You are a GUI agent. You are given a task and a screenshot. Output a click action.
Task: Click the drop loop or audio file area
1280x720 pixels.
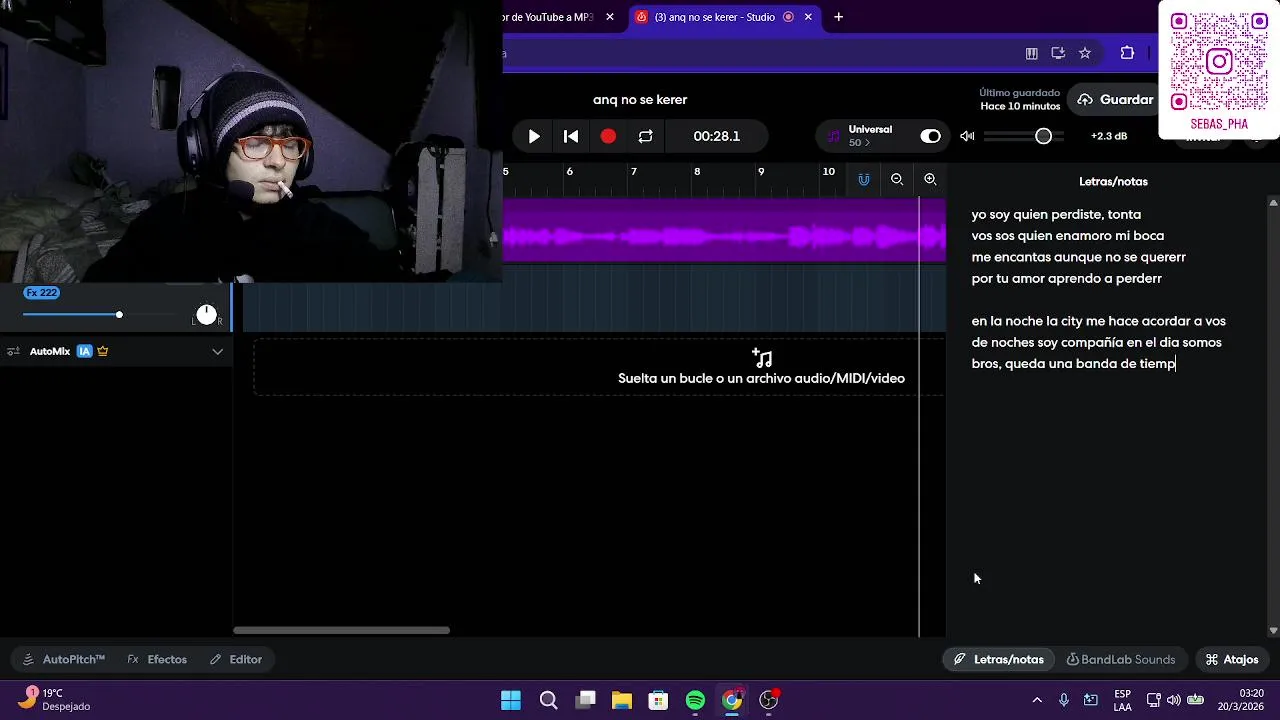(599, 367)
